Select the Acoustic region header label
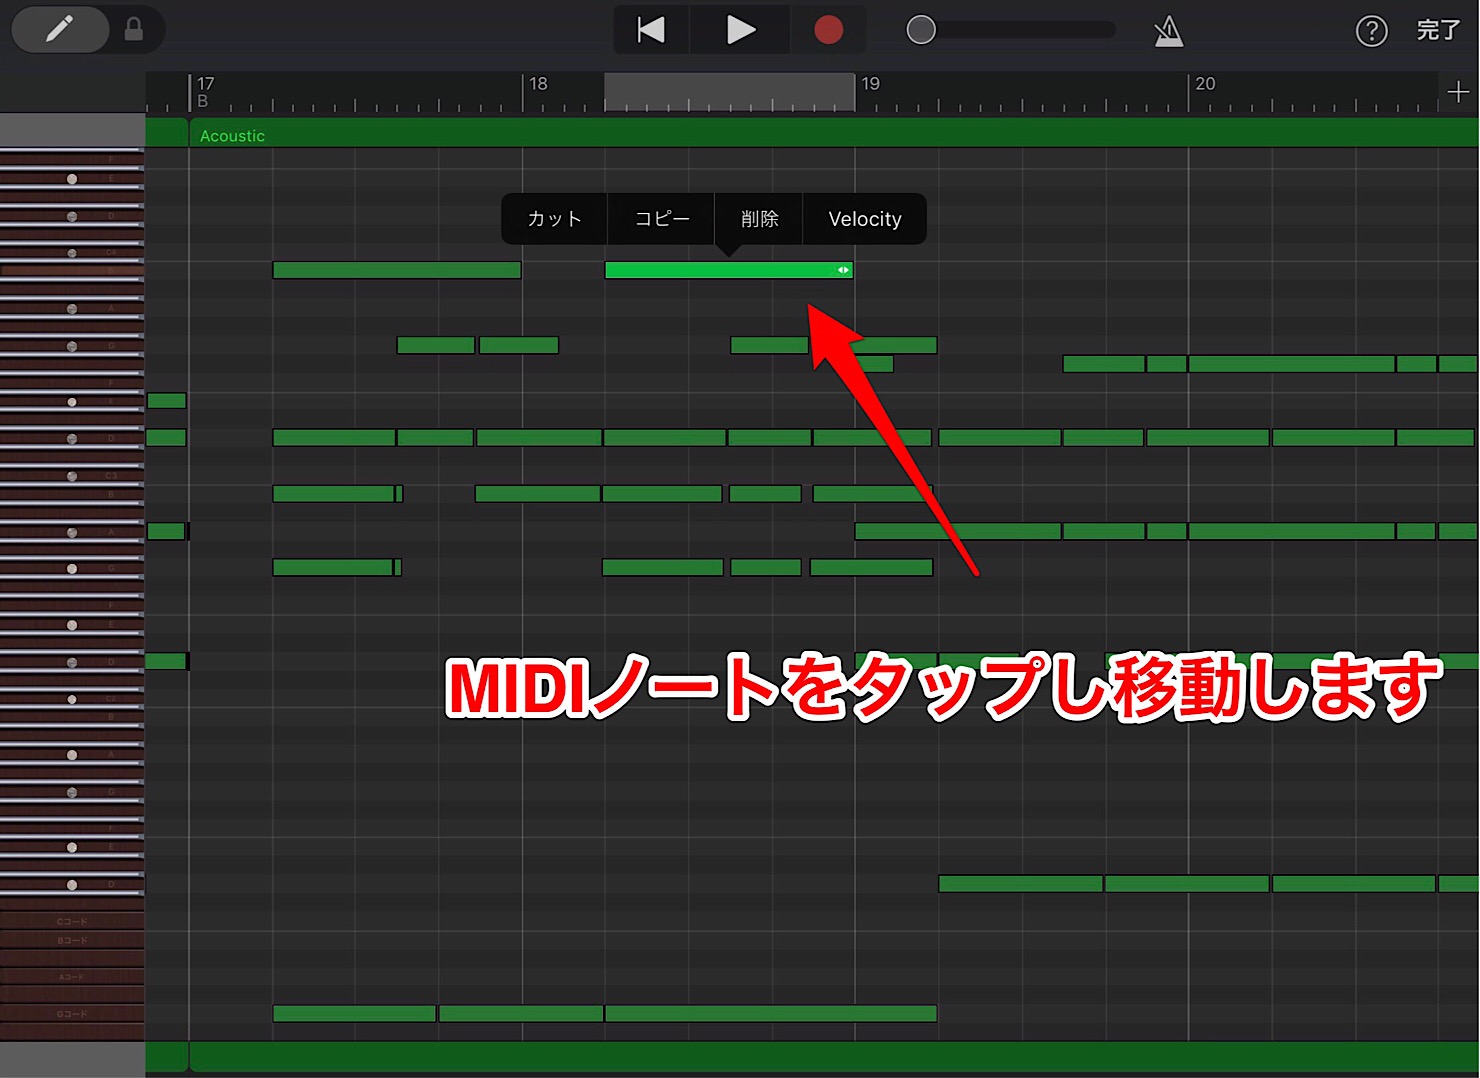 [232, 136]
